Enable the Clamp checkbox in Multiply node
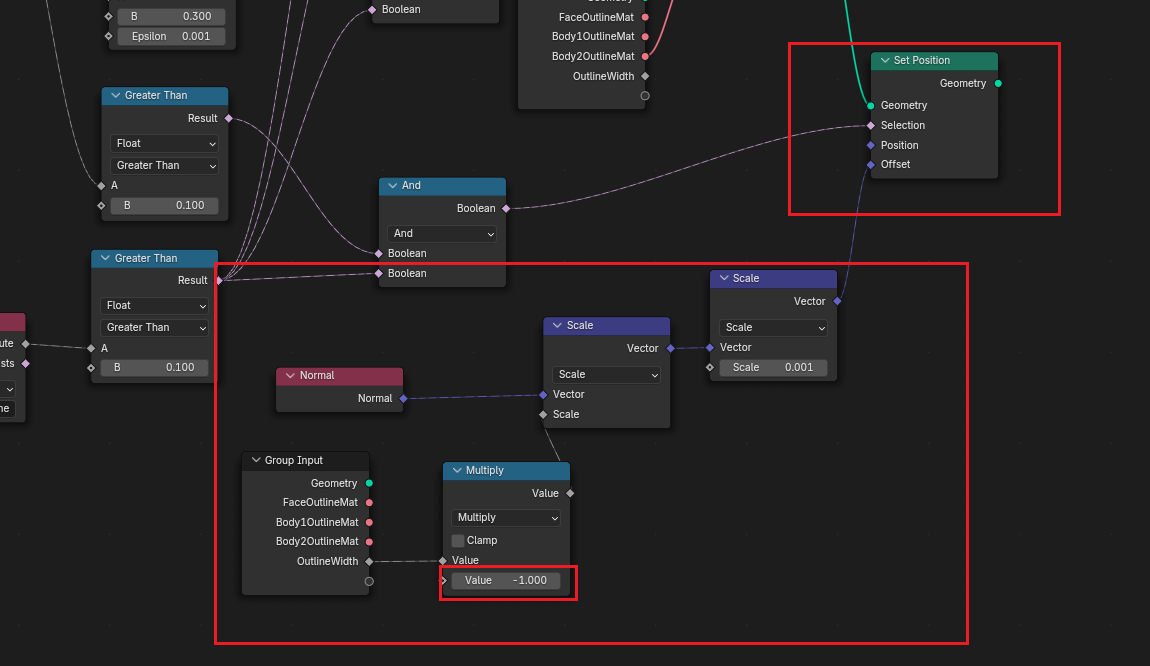Screen dimensions: 1150x666 pyautogui.click(x=458, y=540)
